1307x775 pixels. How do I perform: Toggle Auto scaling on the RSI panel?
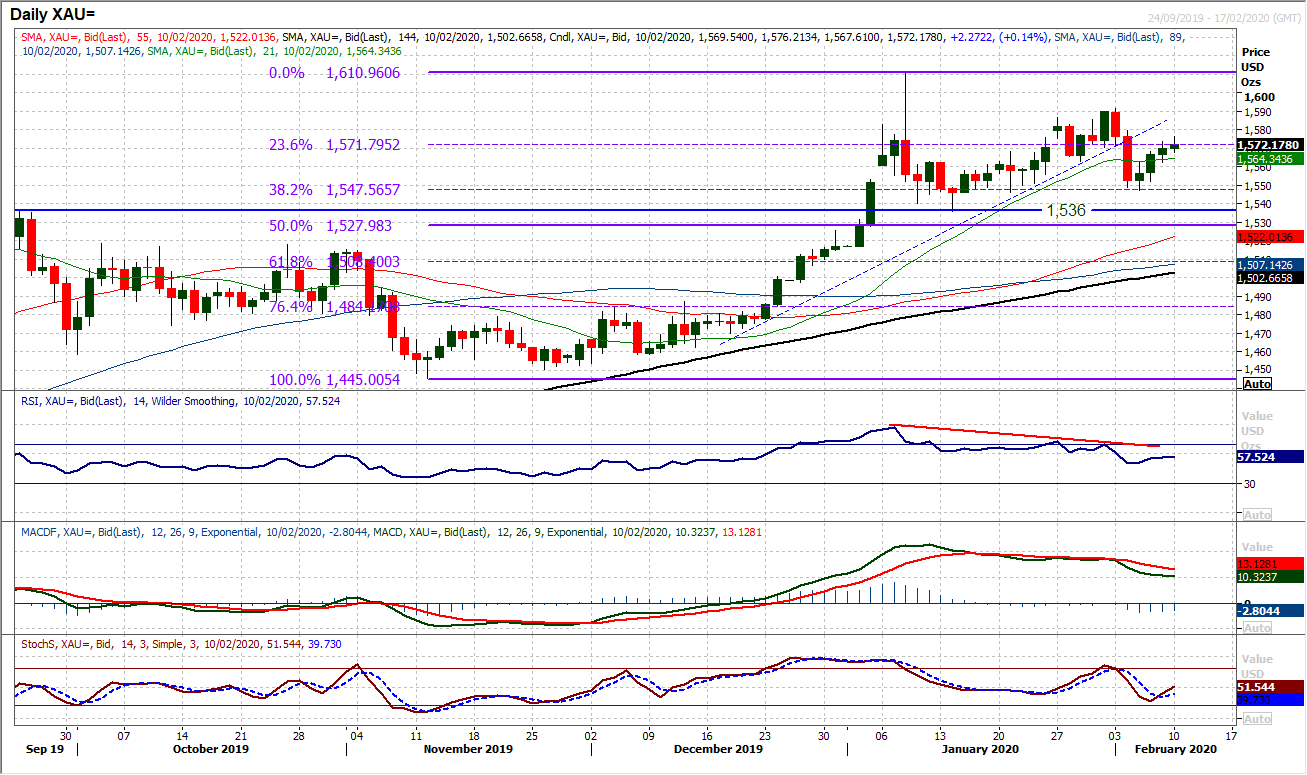point(1256,513)
